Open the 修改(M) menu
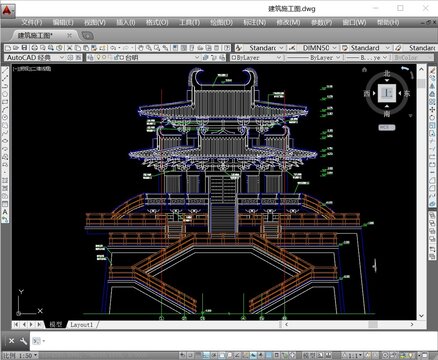The image size is (438, 360). 288,23
